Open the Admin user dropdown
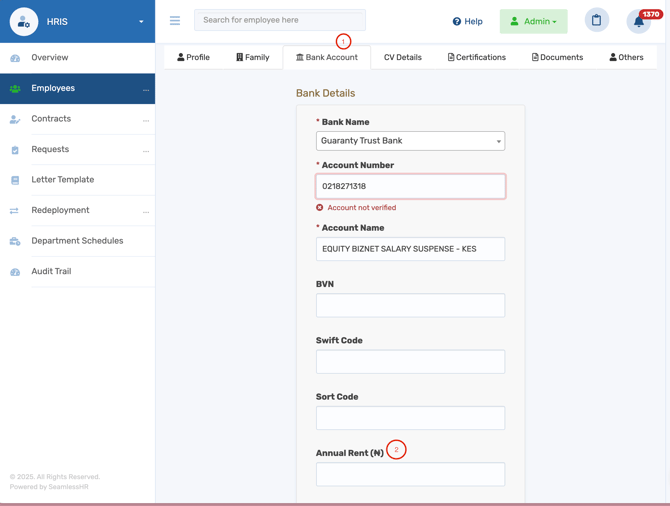 tap(533, 21)
